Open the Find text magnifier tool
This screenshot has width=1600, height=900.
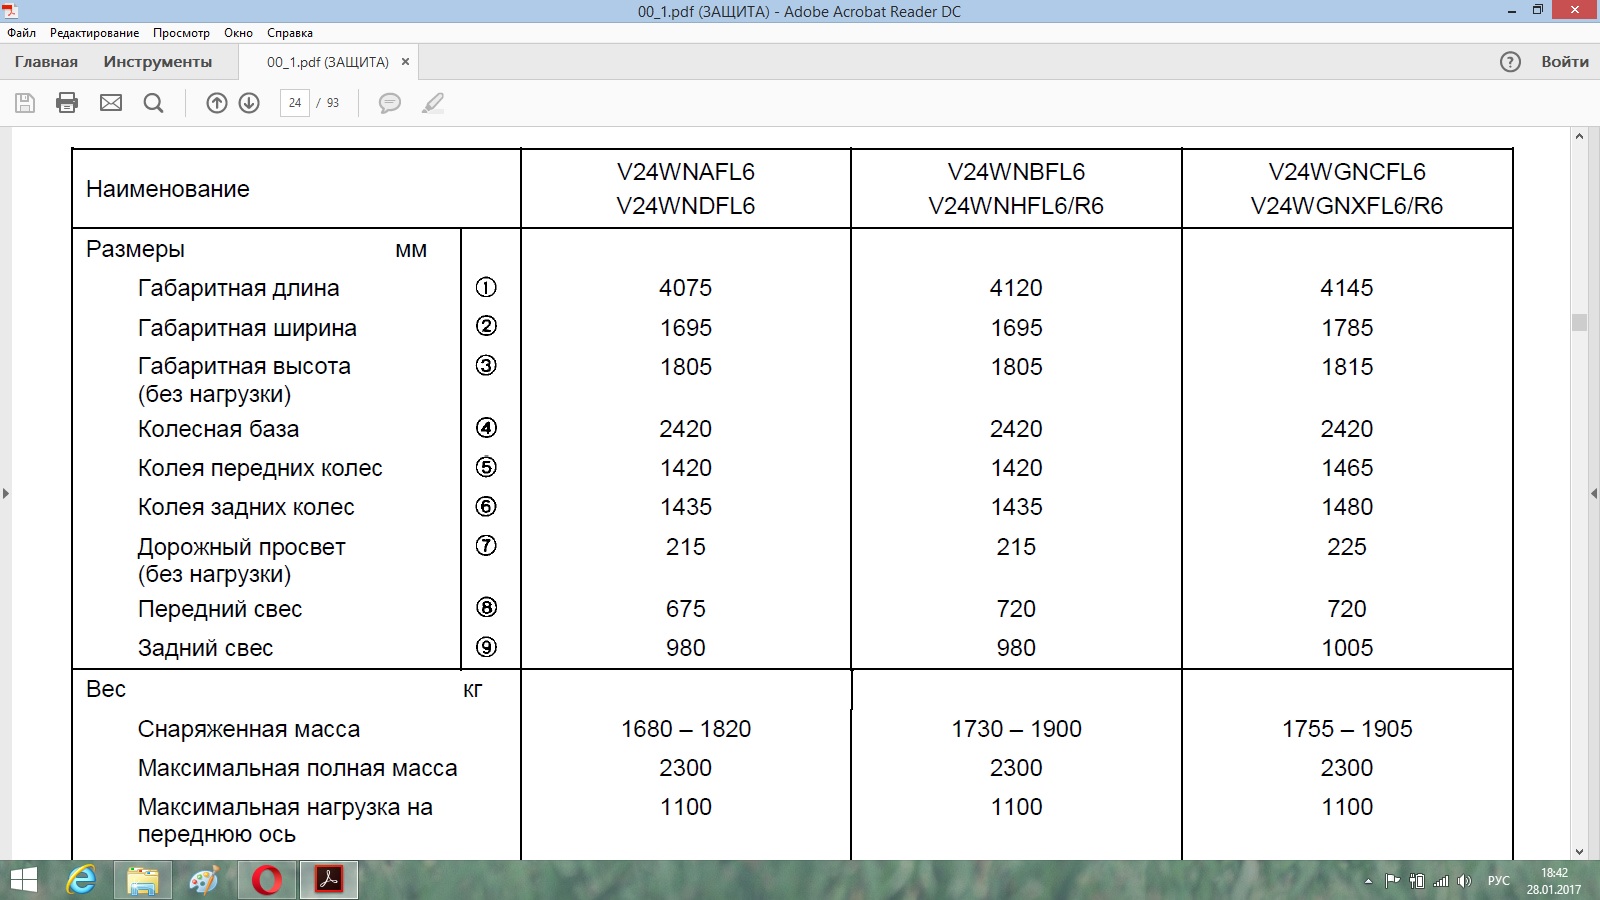coord(153,103)
